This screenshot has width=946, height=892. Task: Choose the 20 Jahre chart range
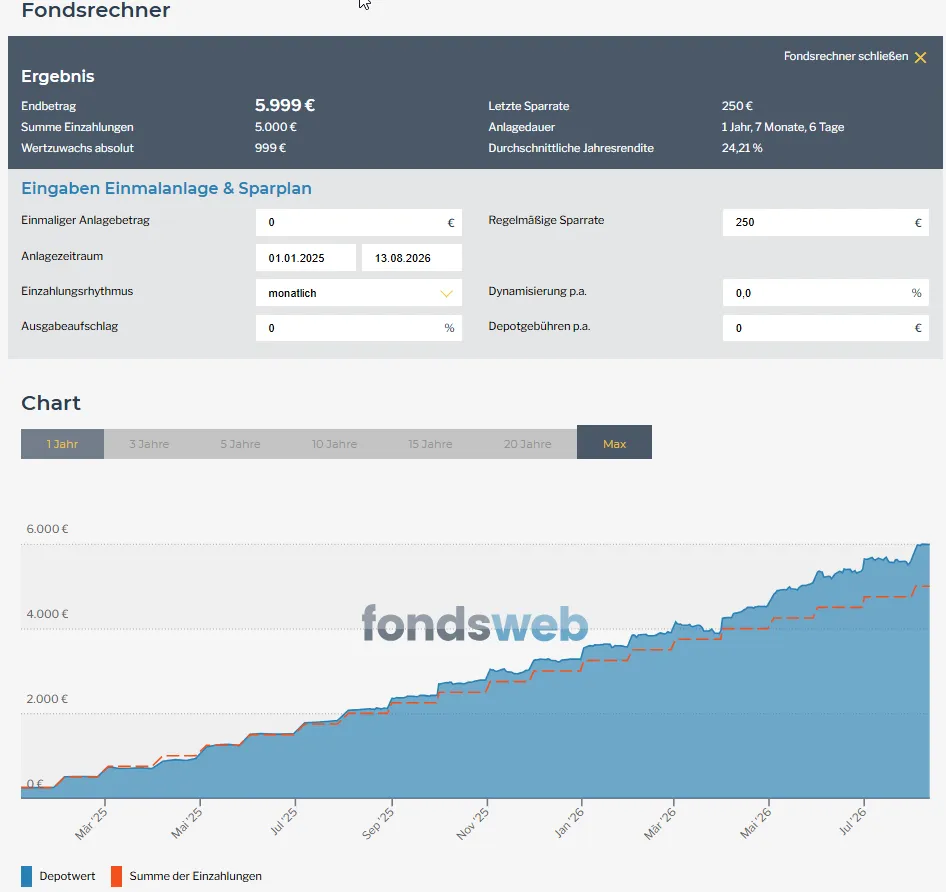click(x=527, y=444)
